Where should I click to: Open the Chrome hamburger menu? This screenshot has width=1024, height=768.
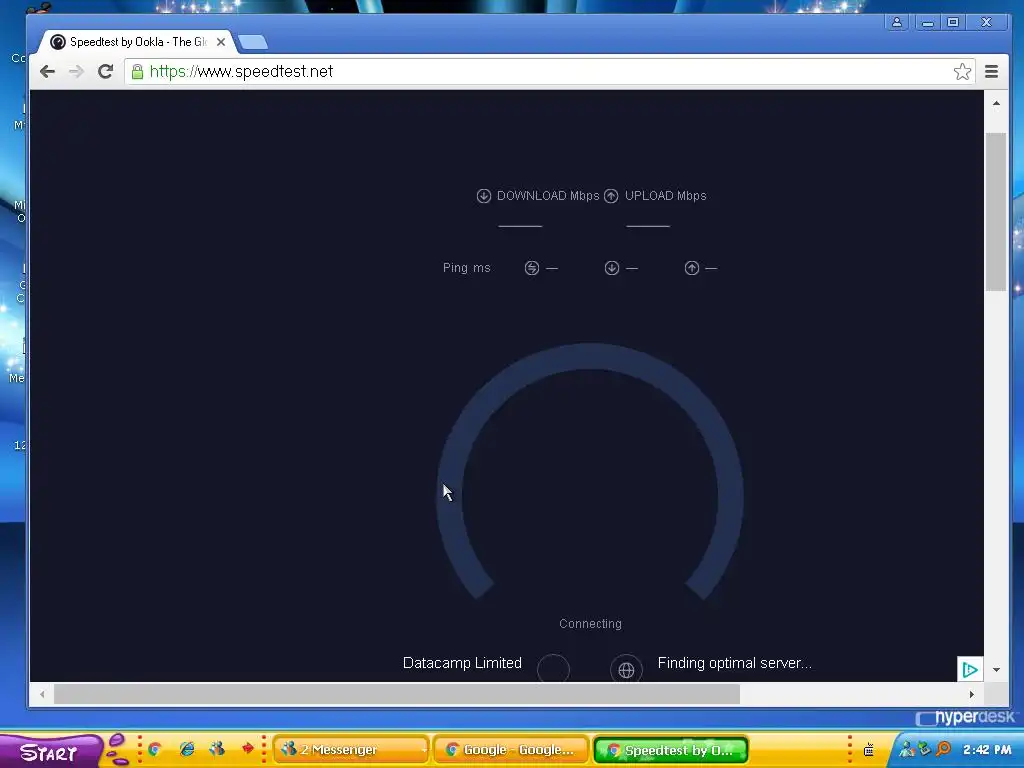tap(991, 72)
